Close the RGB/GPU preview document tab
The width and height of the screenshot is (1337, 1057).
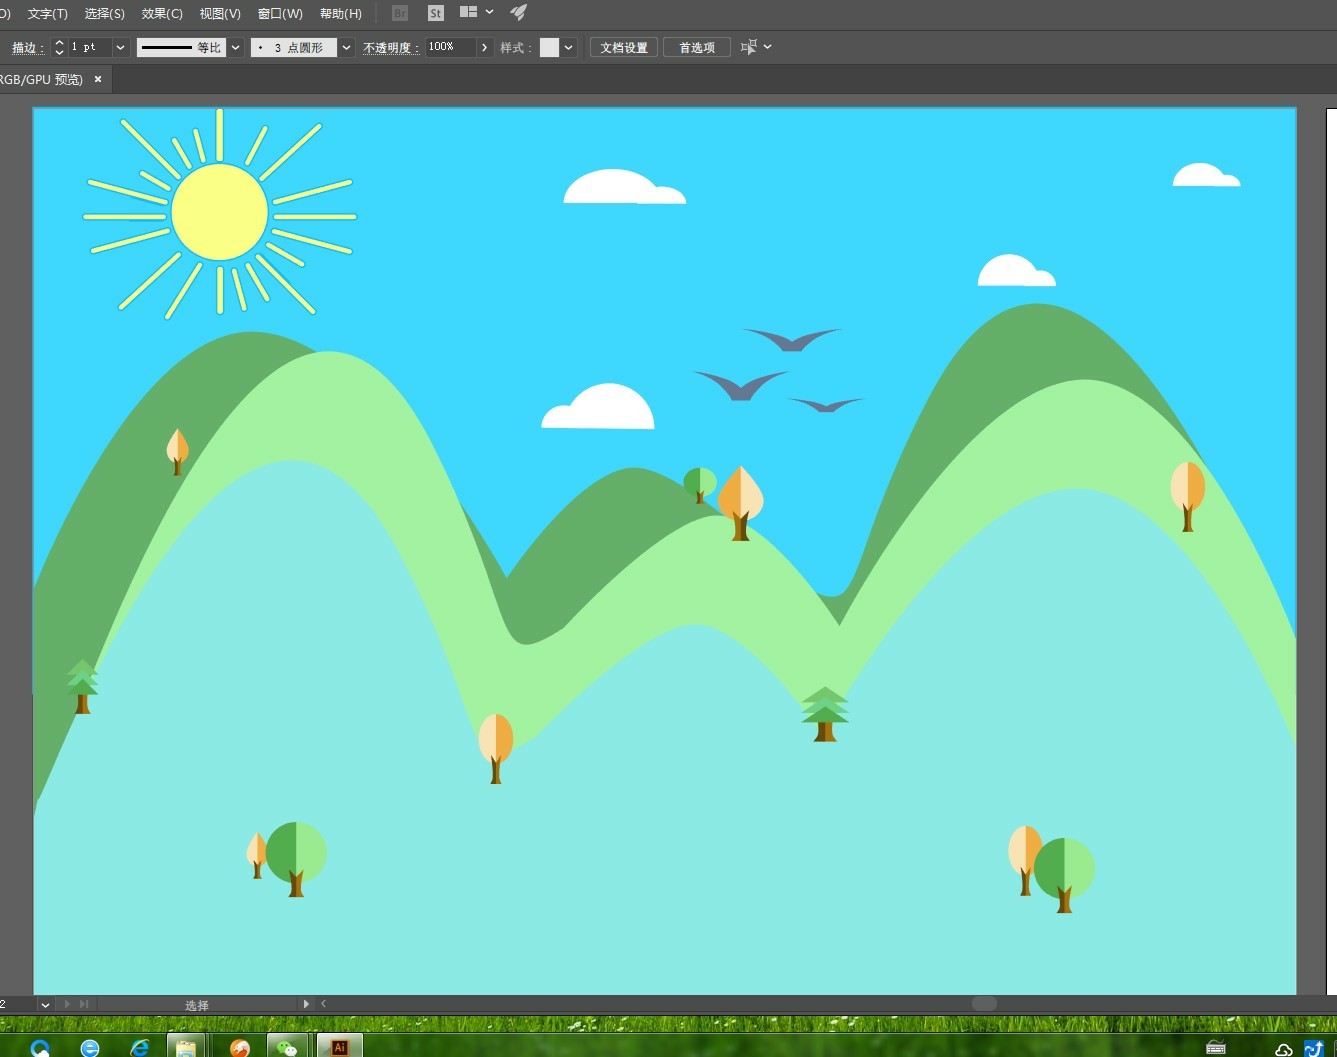click(98, 79)
